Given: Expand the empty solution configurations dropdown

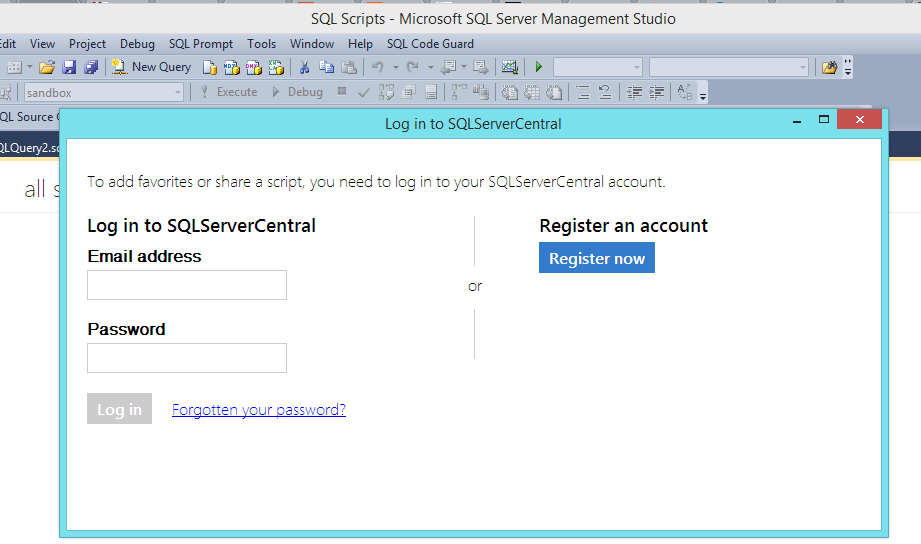Looking at the screenshot, I should pyautogui.click(x=636, y=67).
